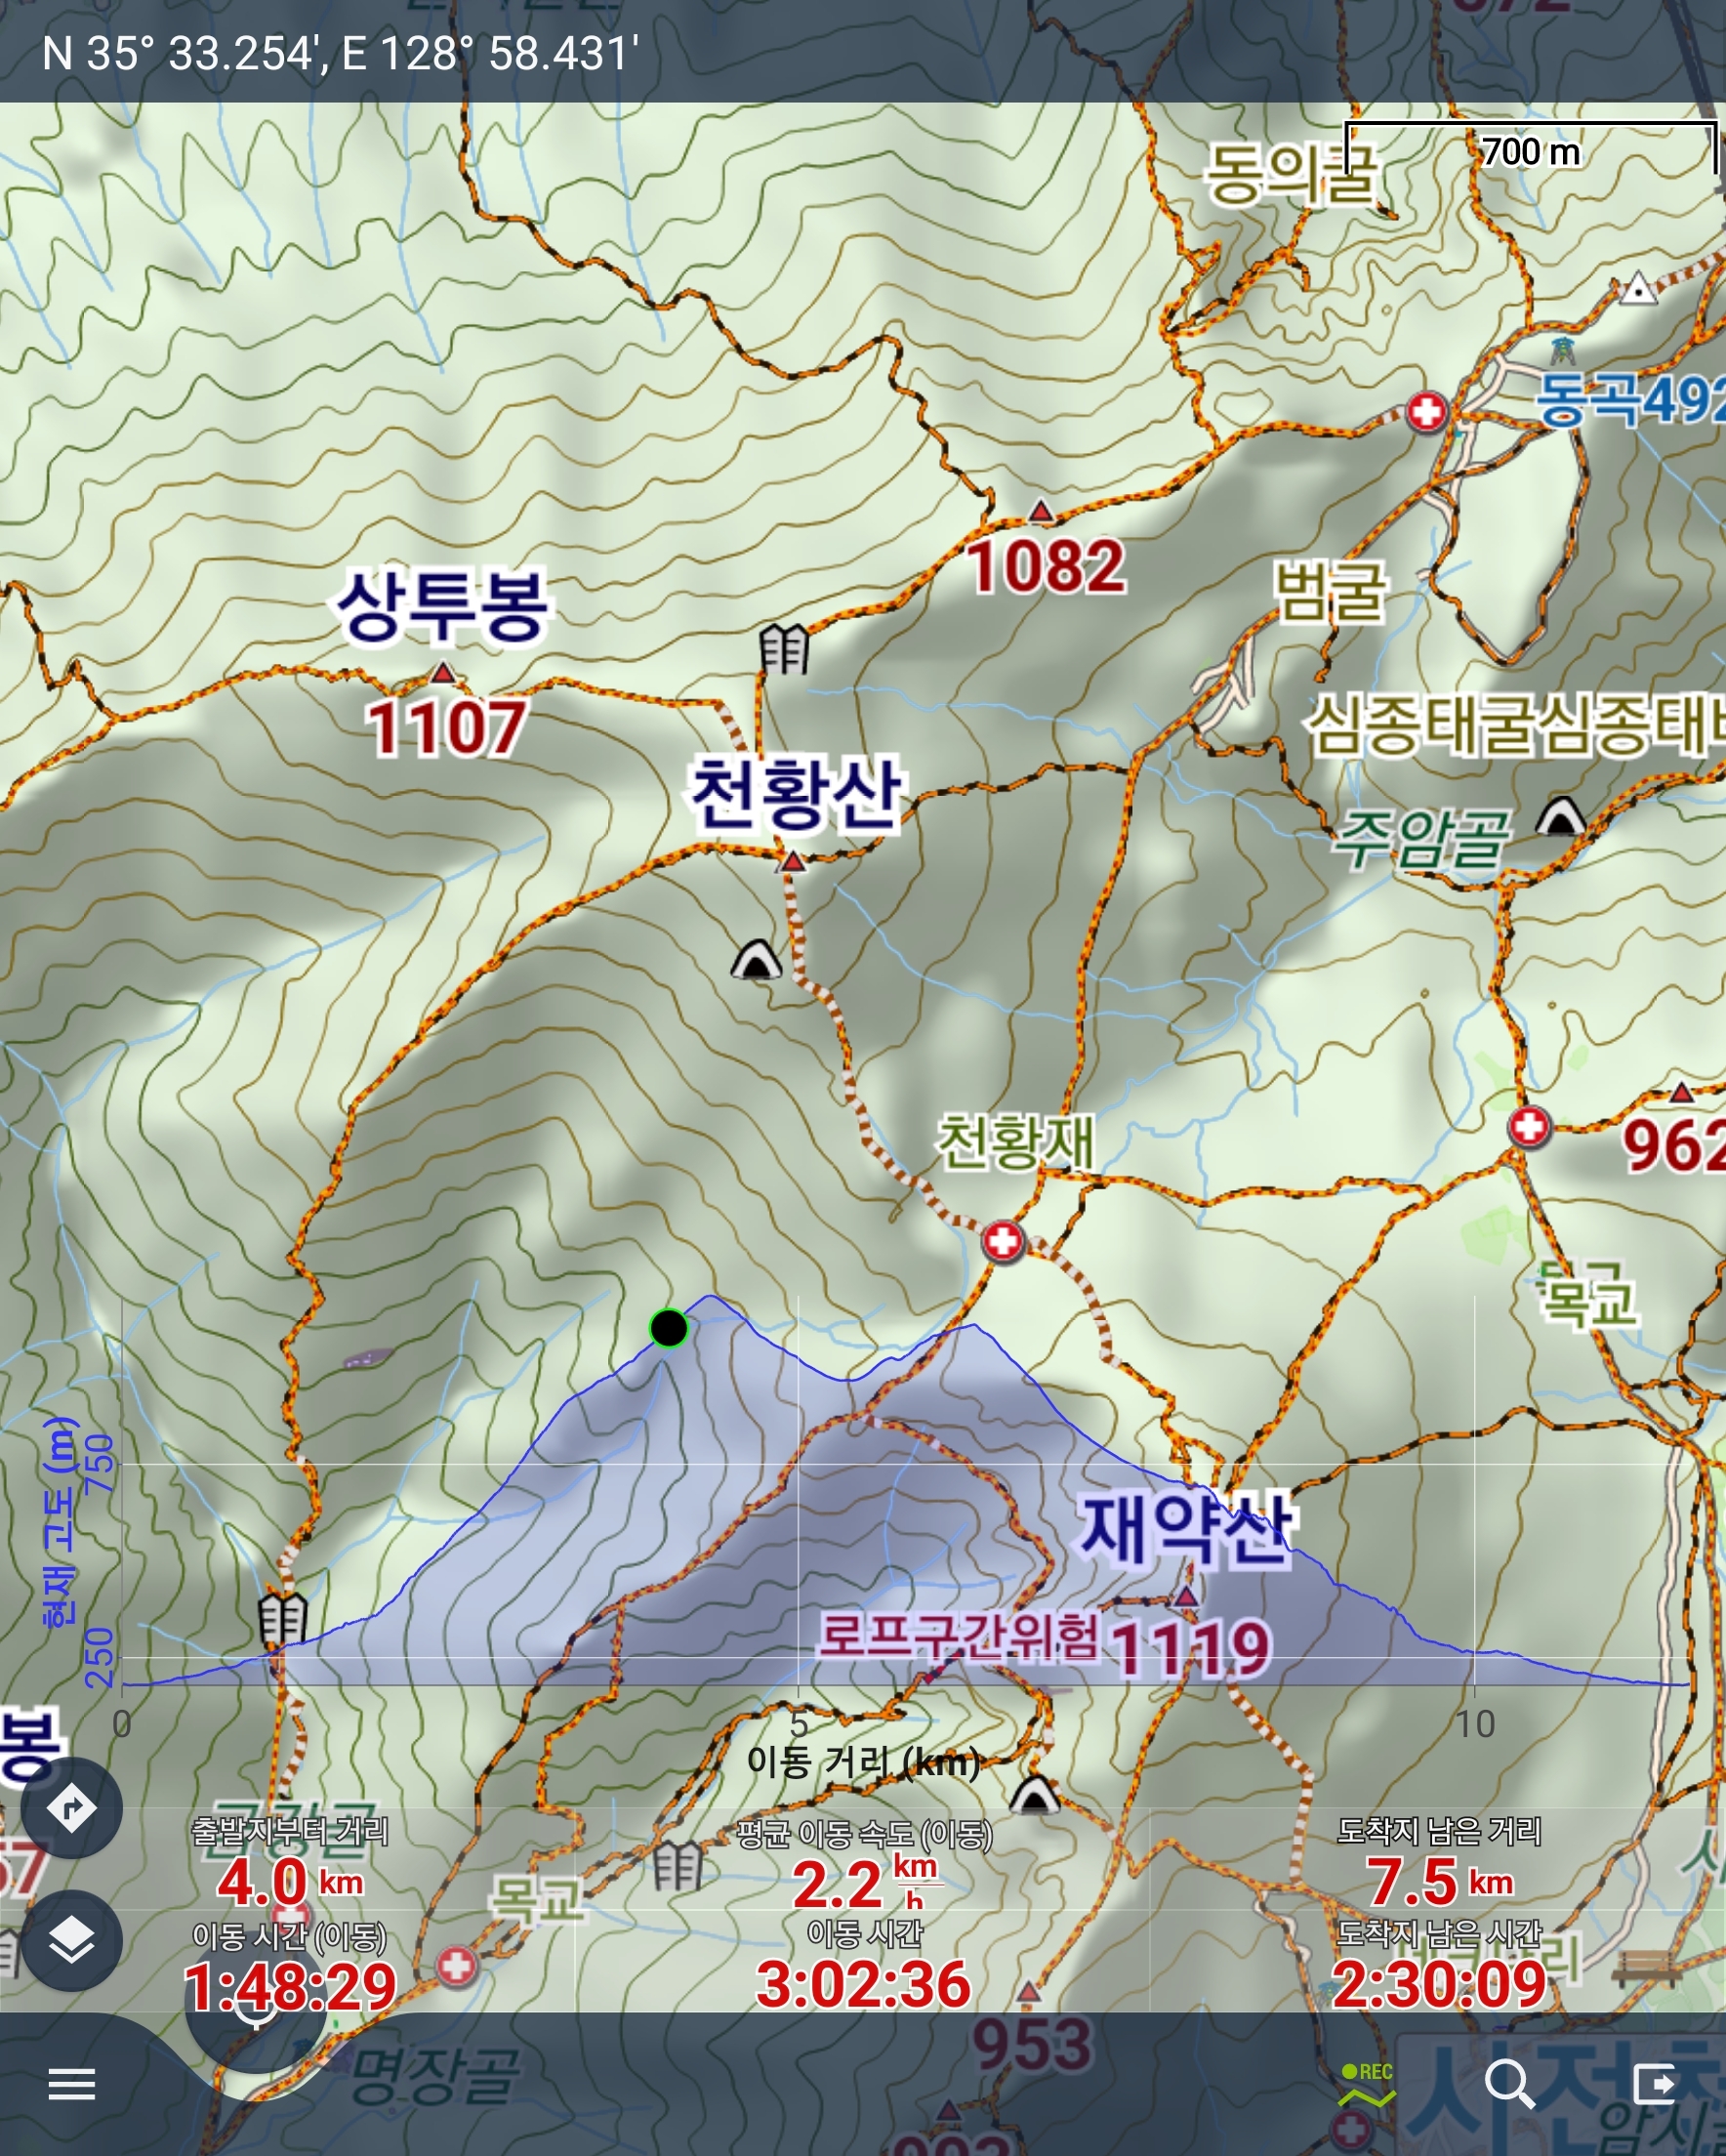Tap the GPS coordinates in top bar
The height and width of the screenshot is (2156, 1726).
[341, 52]
